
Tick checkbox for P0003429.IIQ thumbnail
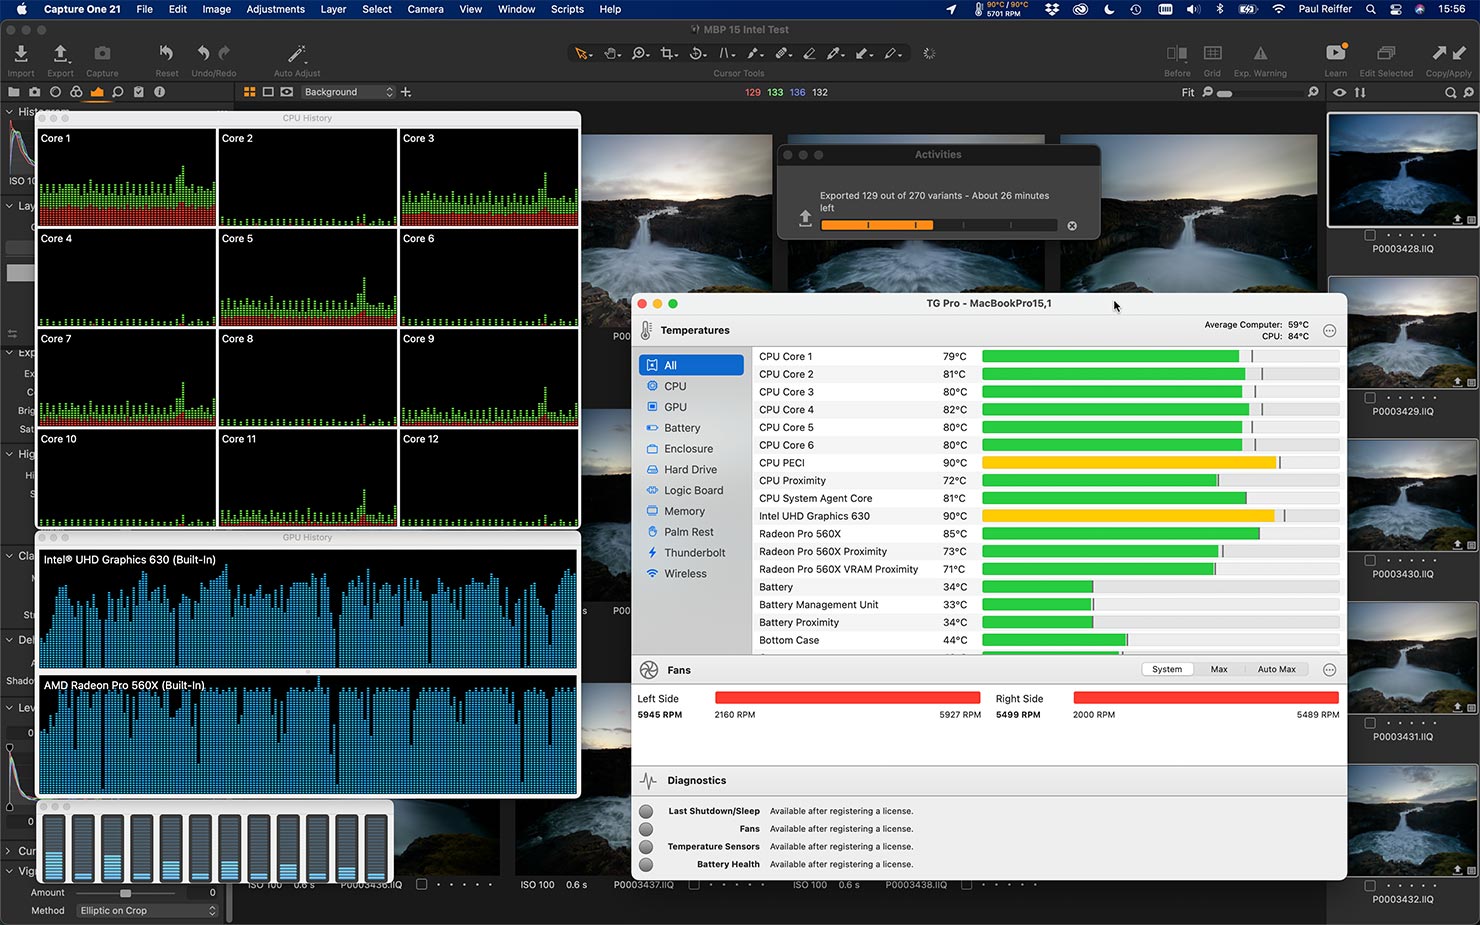pos(1370,398)
